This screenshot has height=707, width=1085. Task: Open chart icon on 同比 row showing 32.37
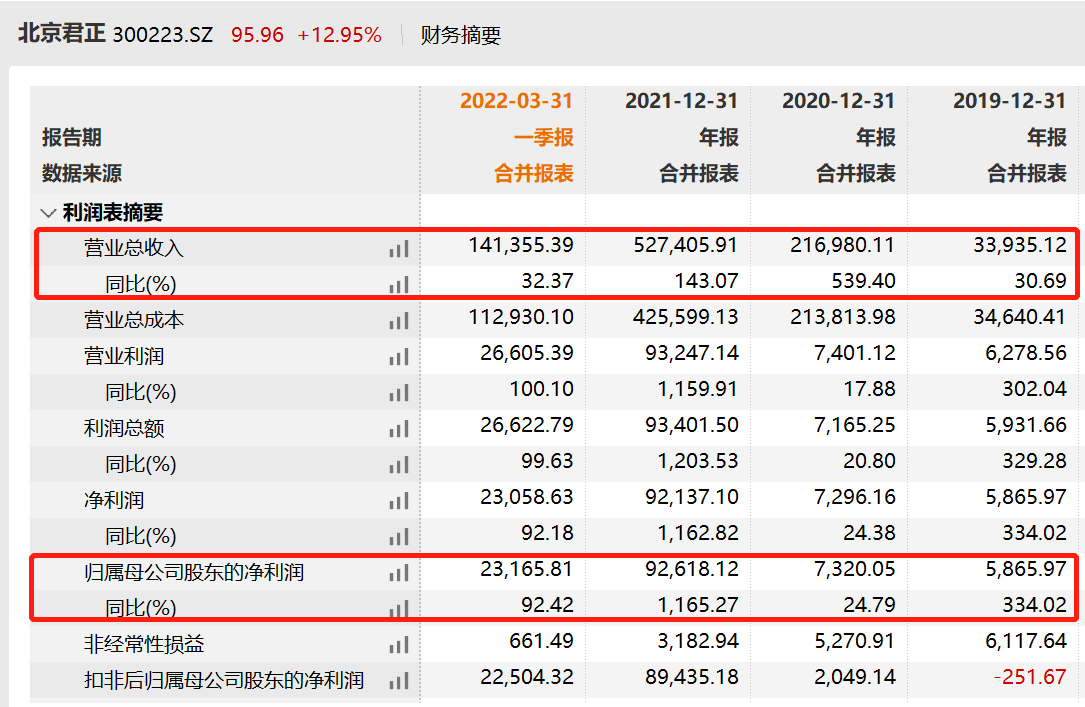click(x=399, y=284)
